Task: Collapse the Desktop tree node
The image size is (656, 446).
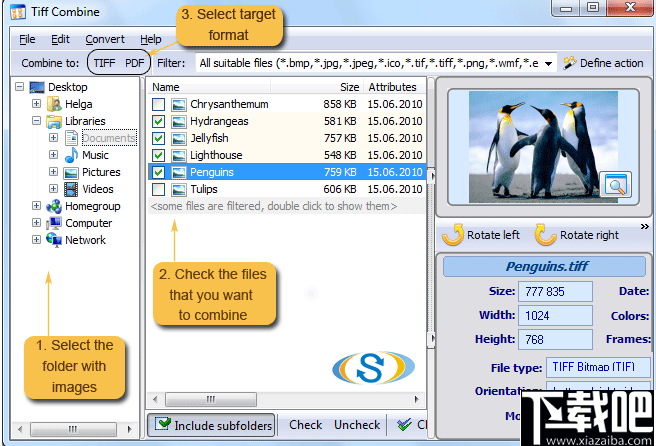Action: 19,87
